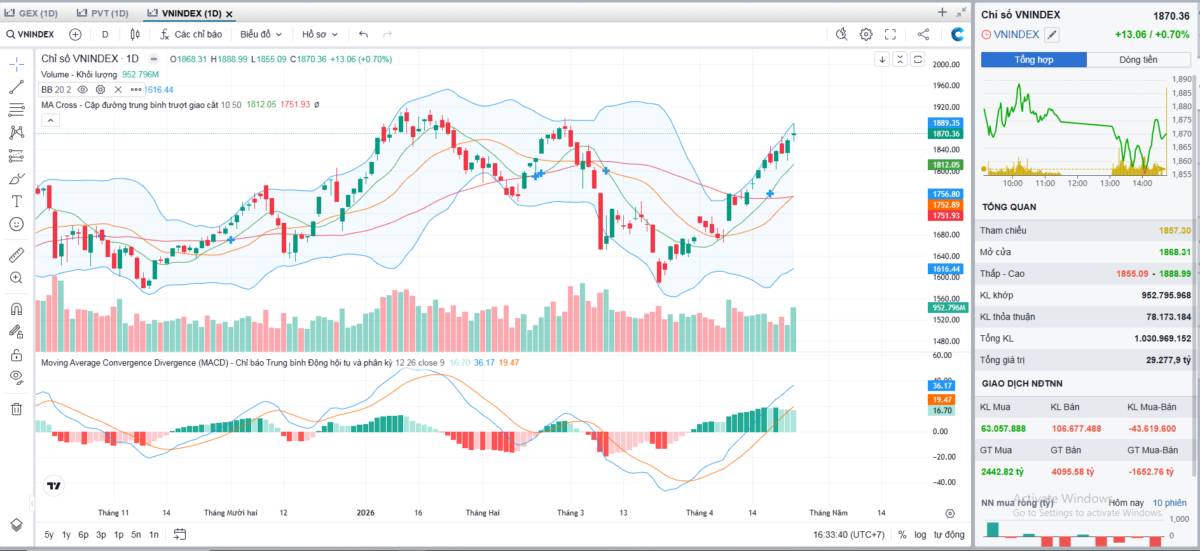
Task: Toggle lock all drawings
Action: (x=16, y=354)
